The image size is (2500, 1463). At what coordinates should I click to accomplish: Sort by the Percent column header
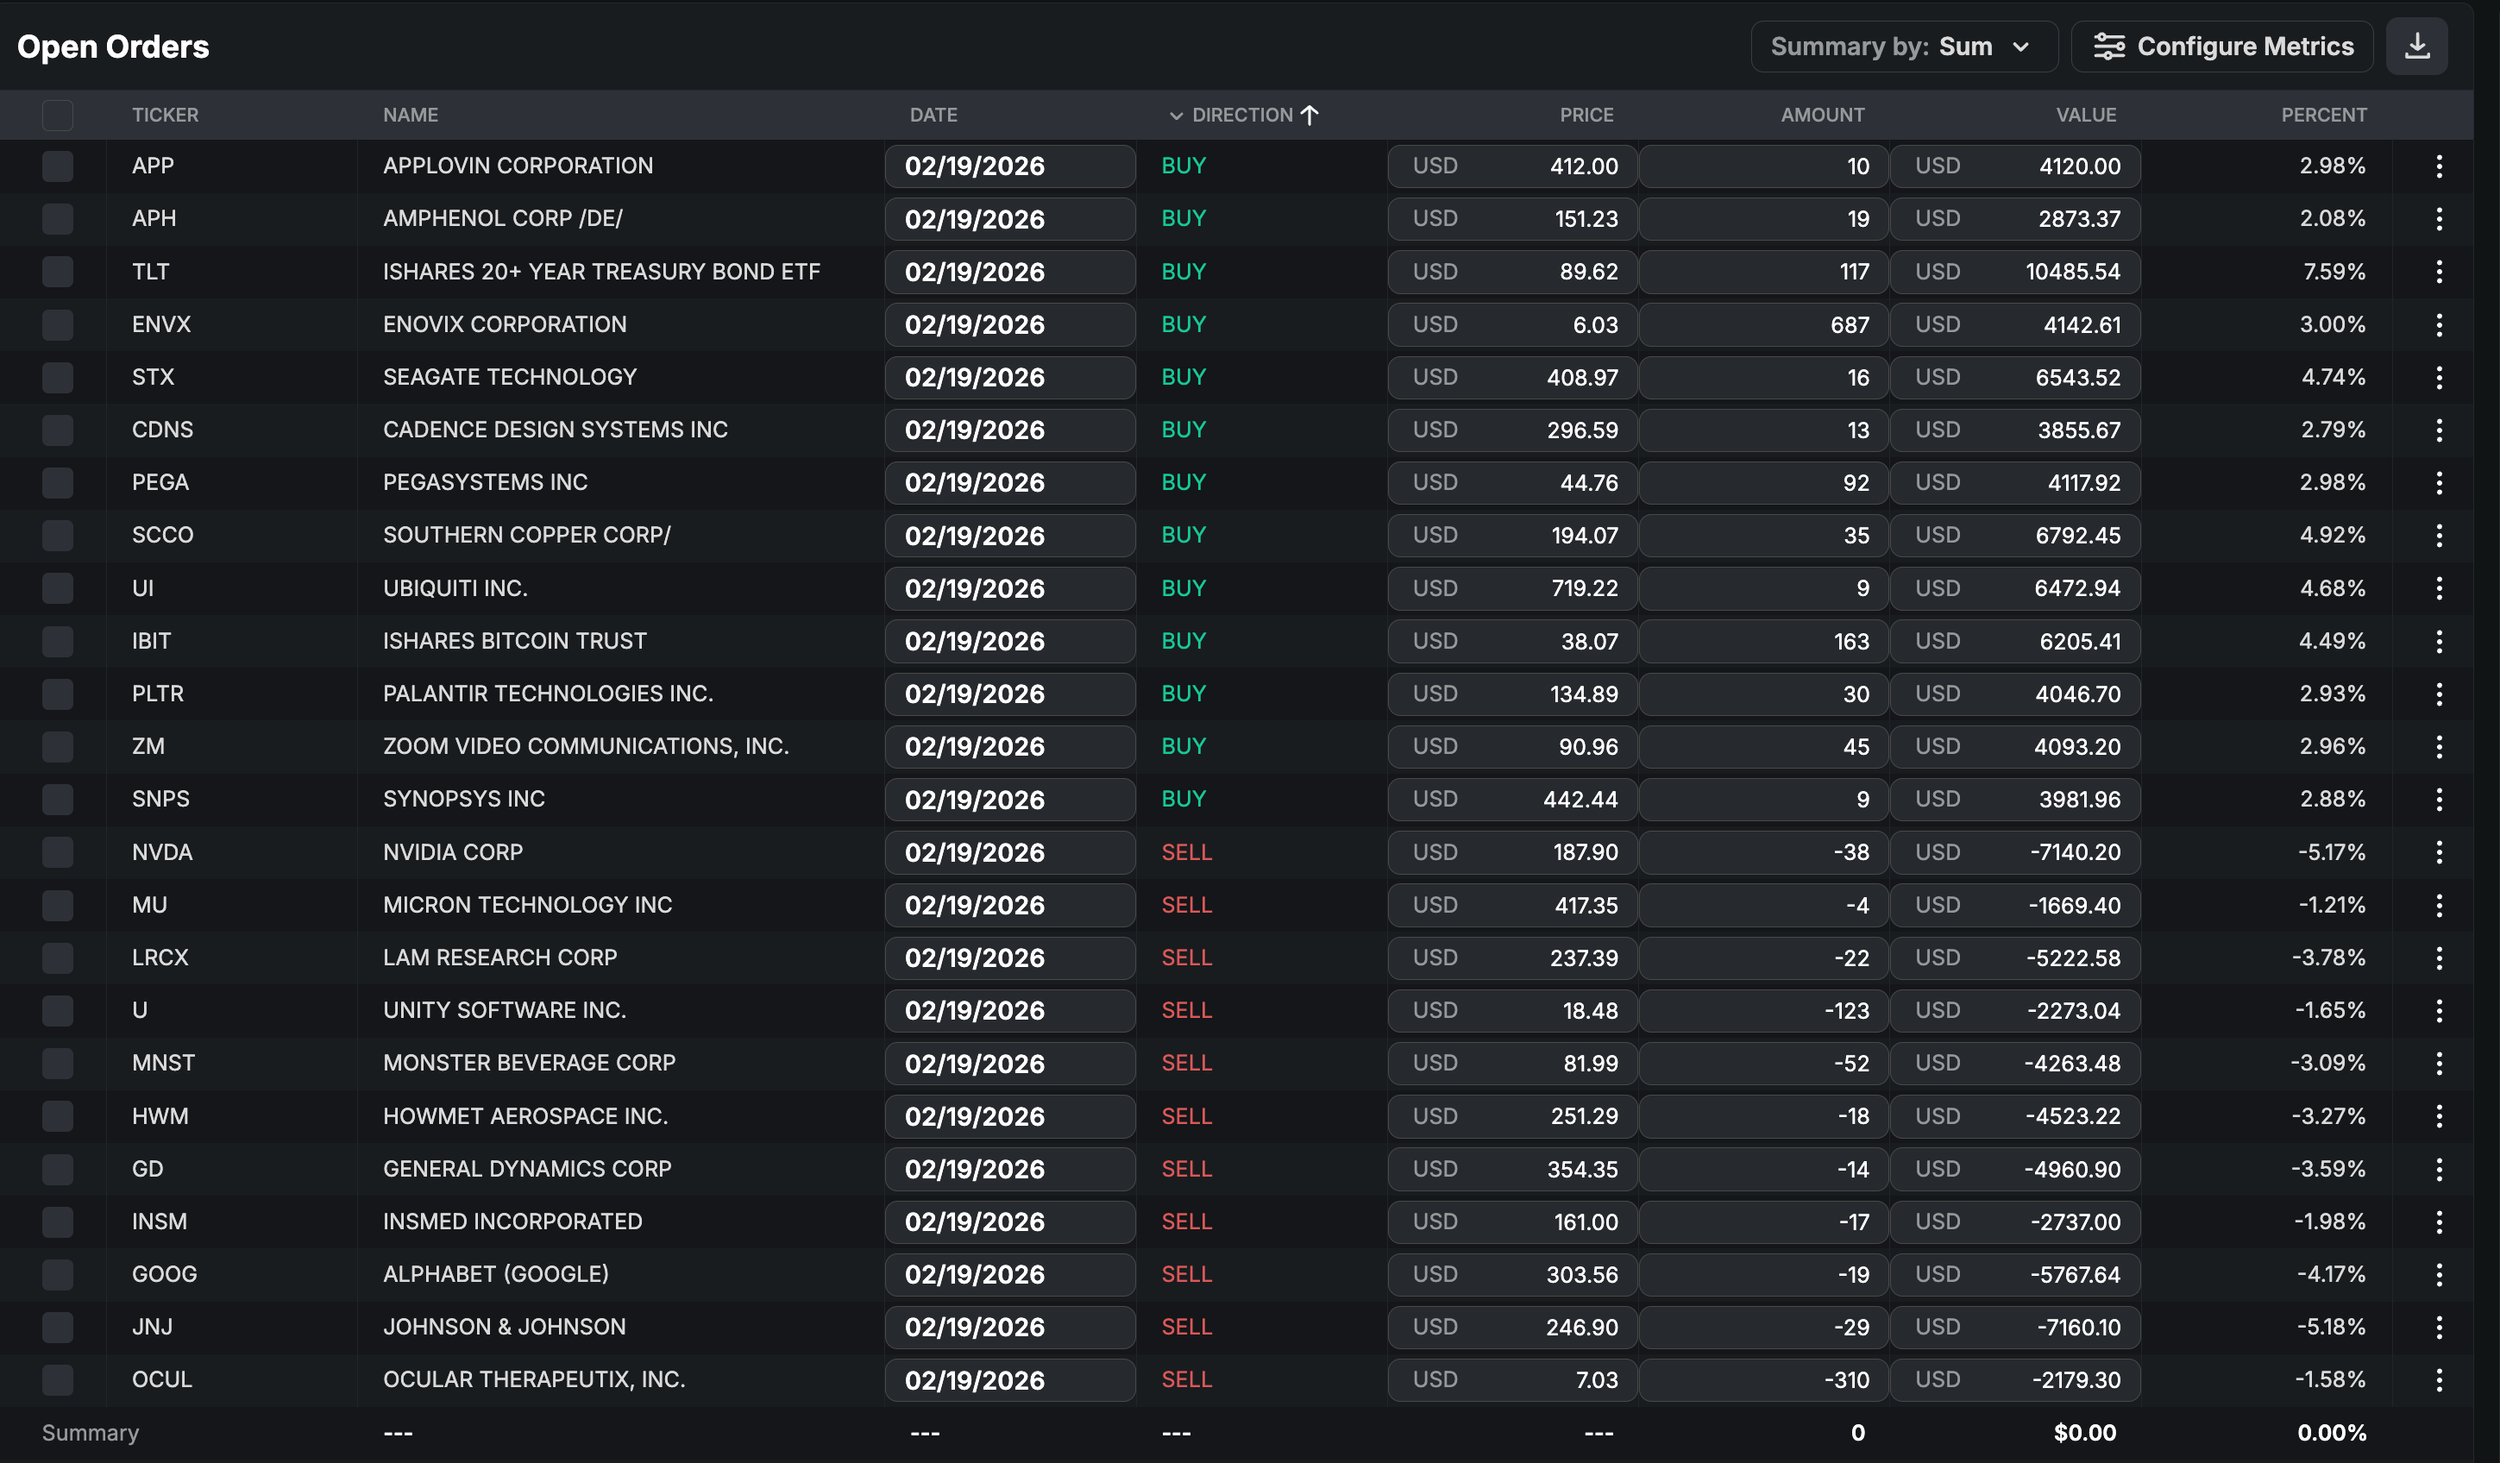(2323, 115)
